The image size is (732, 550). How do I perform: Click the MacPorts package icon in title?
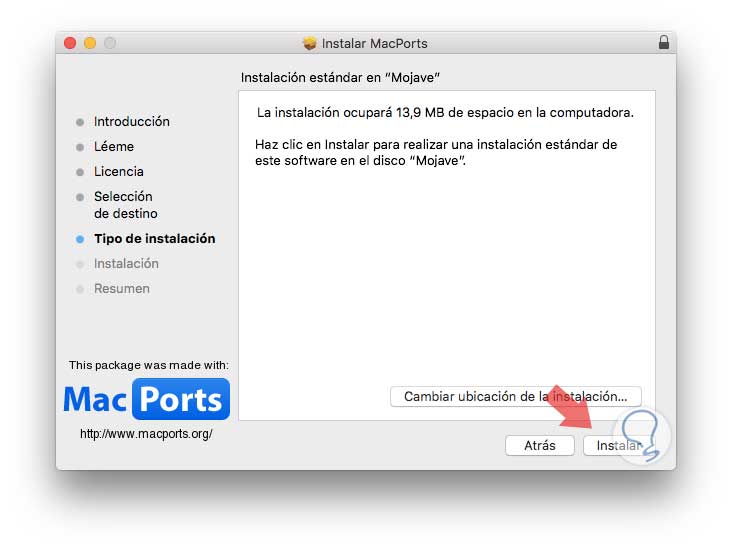[x=309, y=43]
